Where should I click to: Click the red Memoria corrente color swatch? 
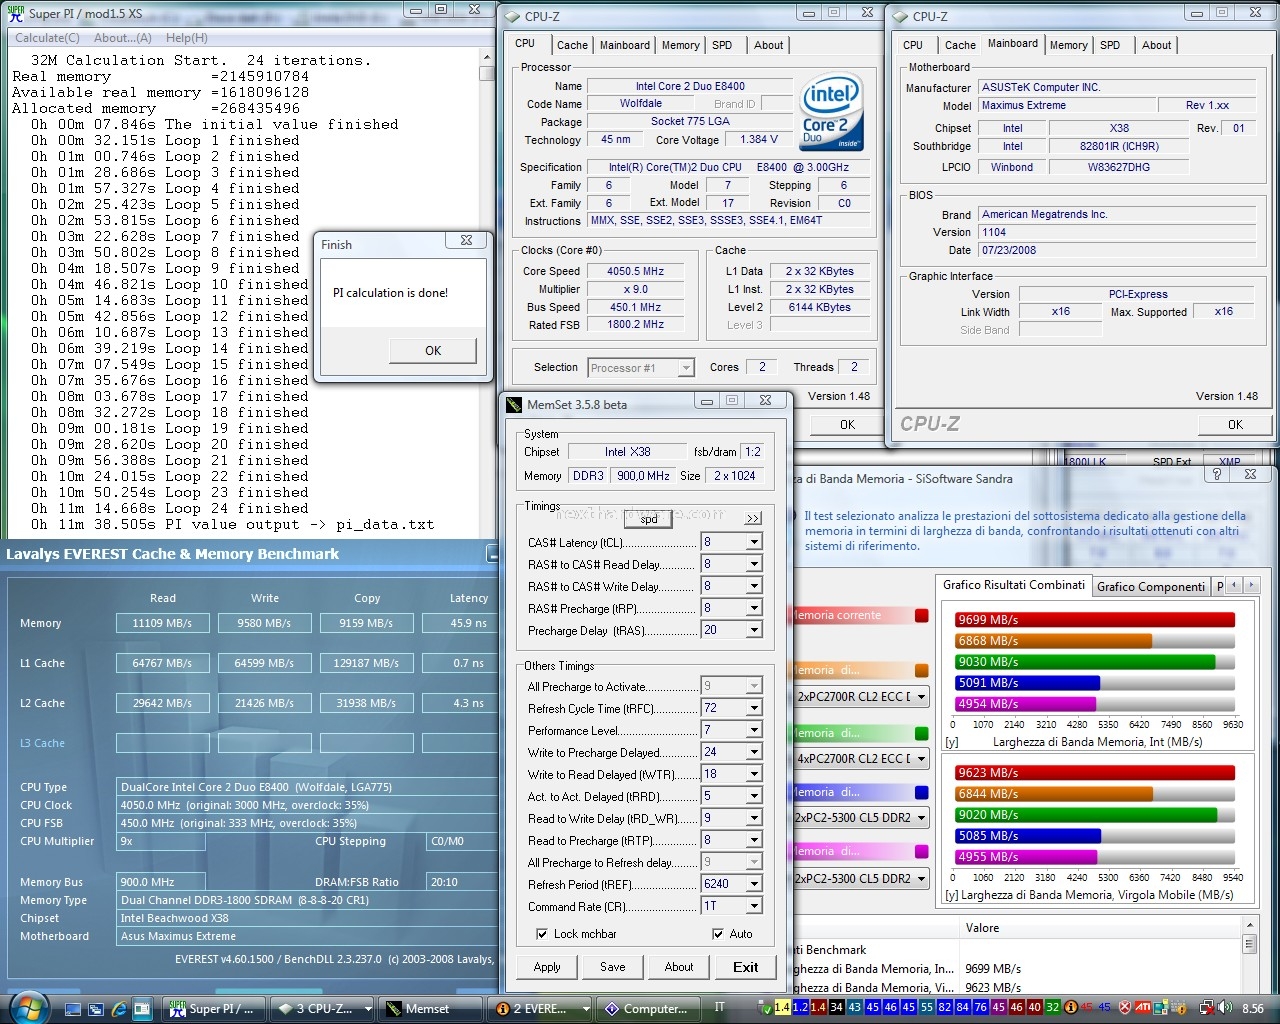point(921,615)
